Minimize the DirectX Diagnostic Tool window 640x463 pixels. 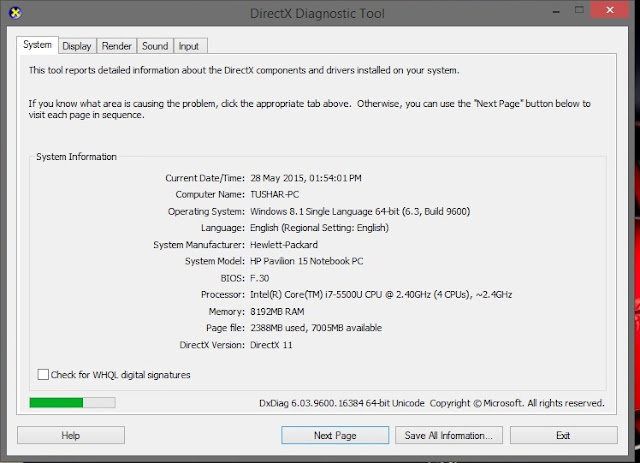point(556,11)
